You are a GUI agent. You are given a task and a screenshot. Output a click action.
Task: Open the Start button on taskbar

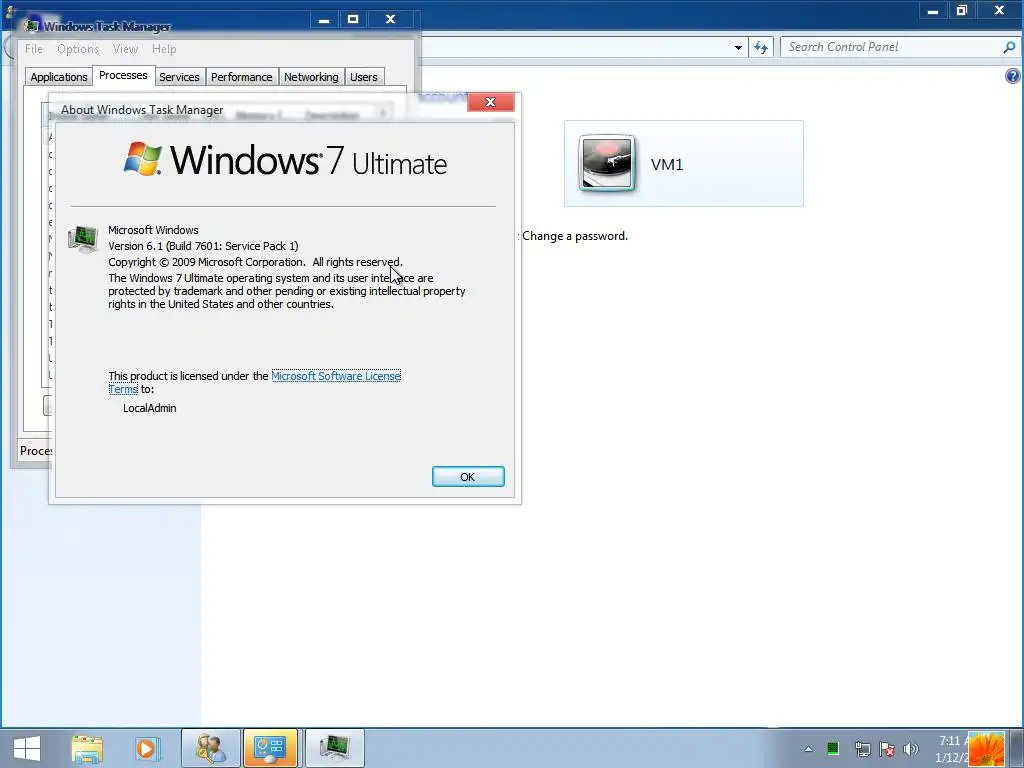27,748
